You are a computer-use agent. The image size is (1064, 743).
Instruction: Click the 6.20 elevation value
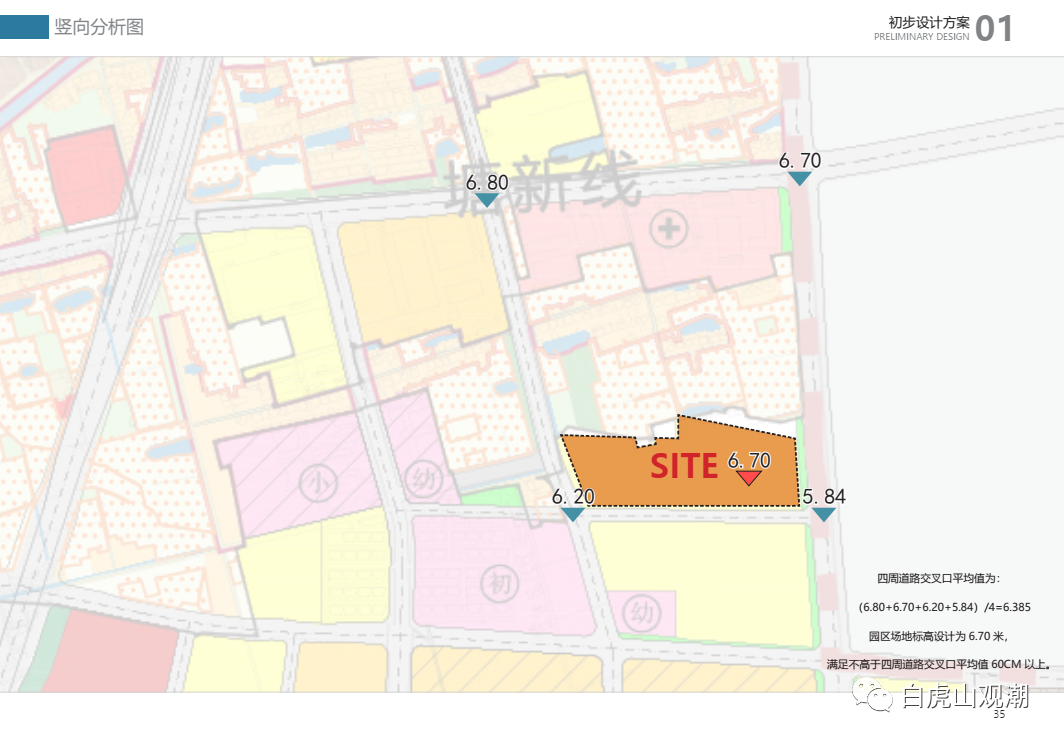point(573,497)
